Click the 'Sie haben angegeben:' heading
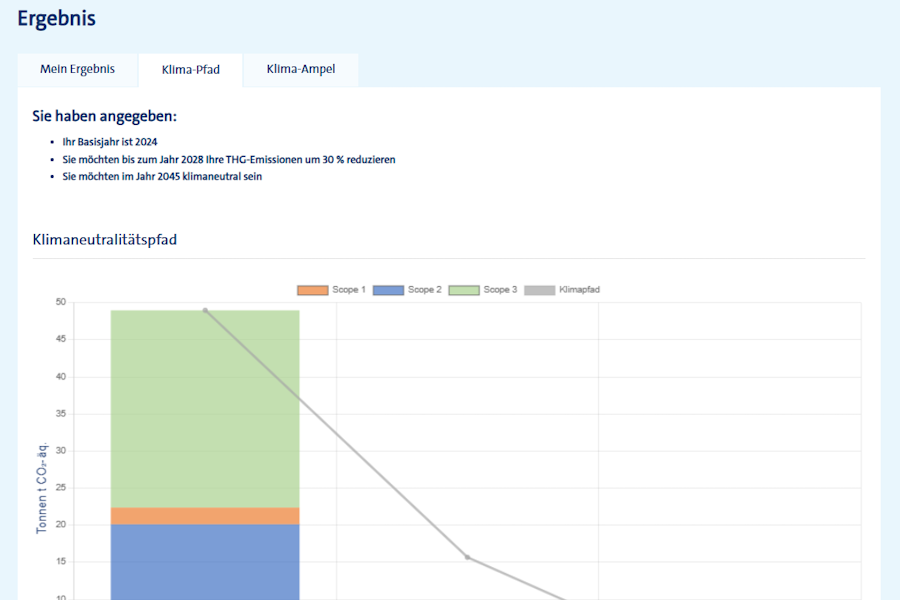This screenshot has height=600, width=900. click(104, 116)
